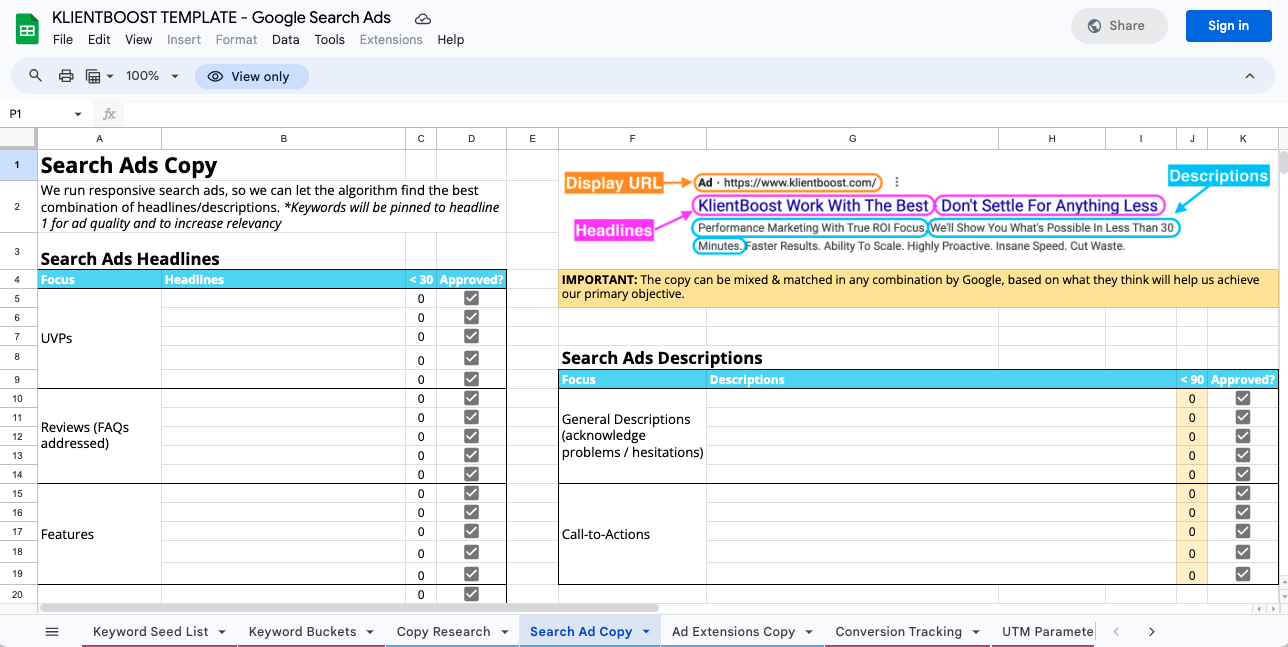Image resolution: width=1288 pixels, height=647 pixels.
Task: Open the View menu
Action: tap(139, 40)
